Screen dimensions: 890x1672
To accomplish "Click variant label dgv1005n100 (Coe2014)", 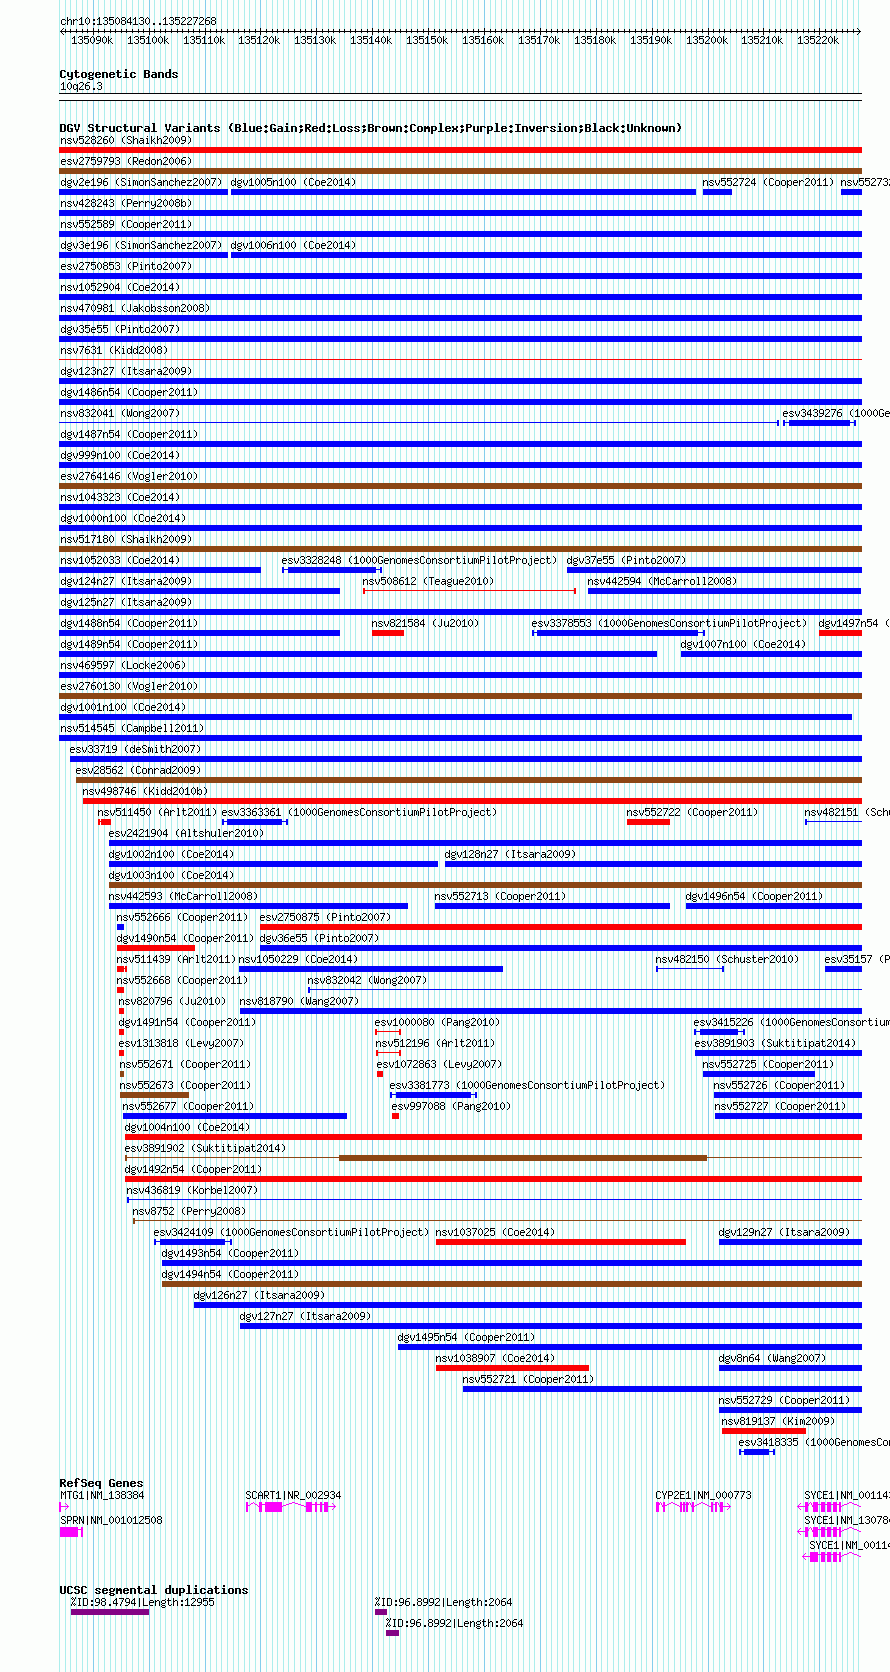I will (x=293, y=182).
